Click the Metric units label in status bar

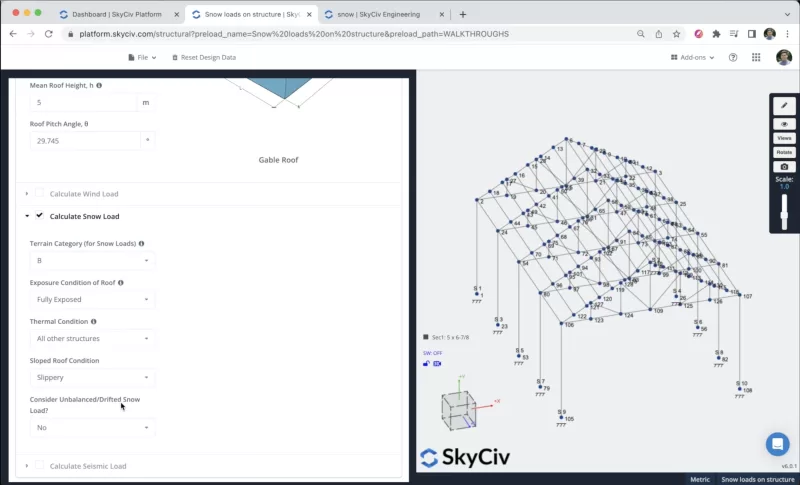(x=699, y=479)
